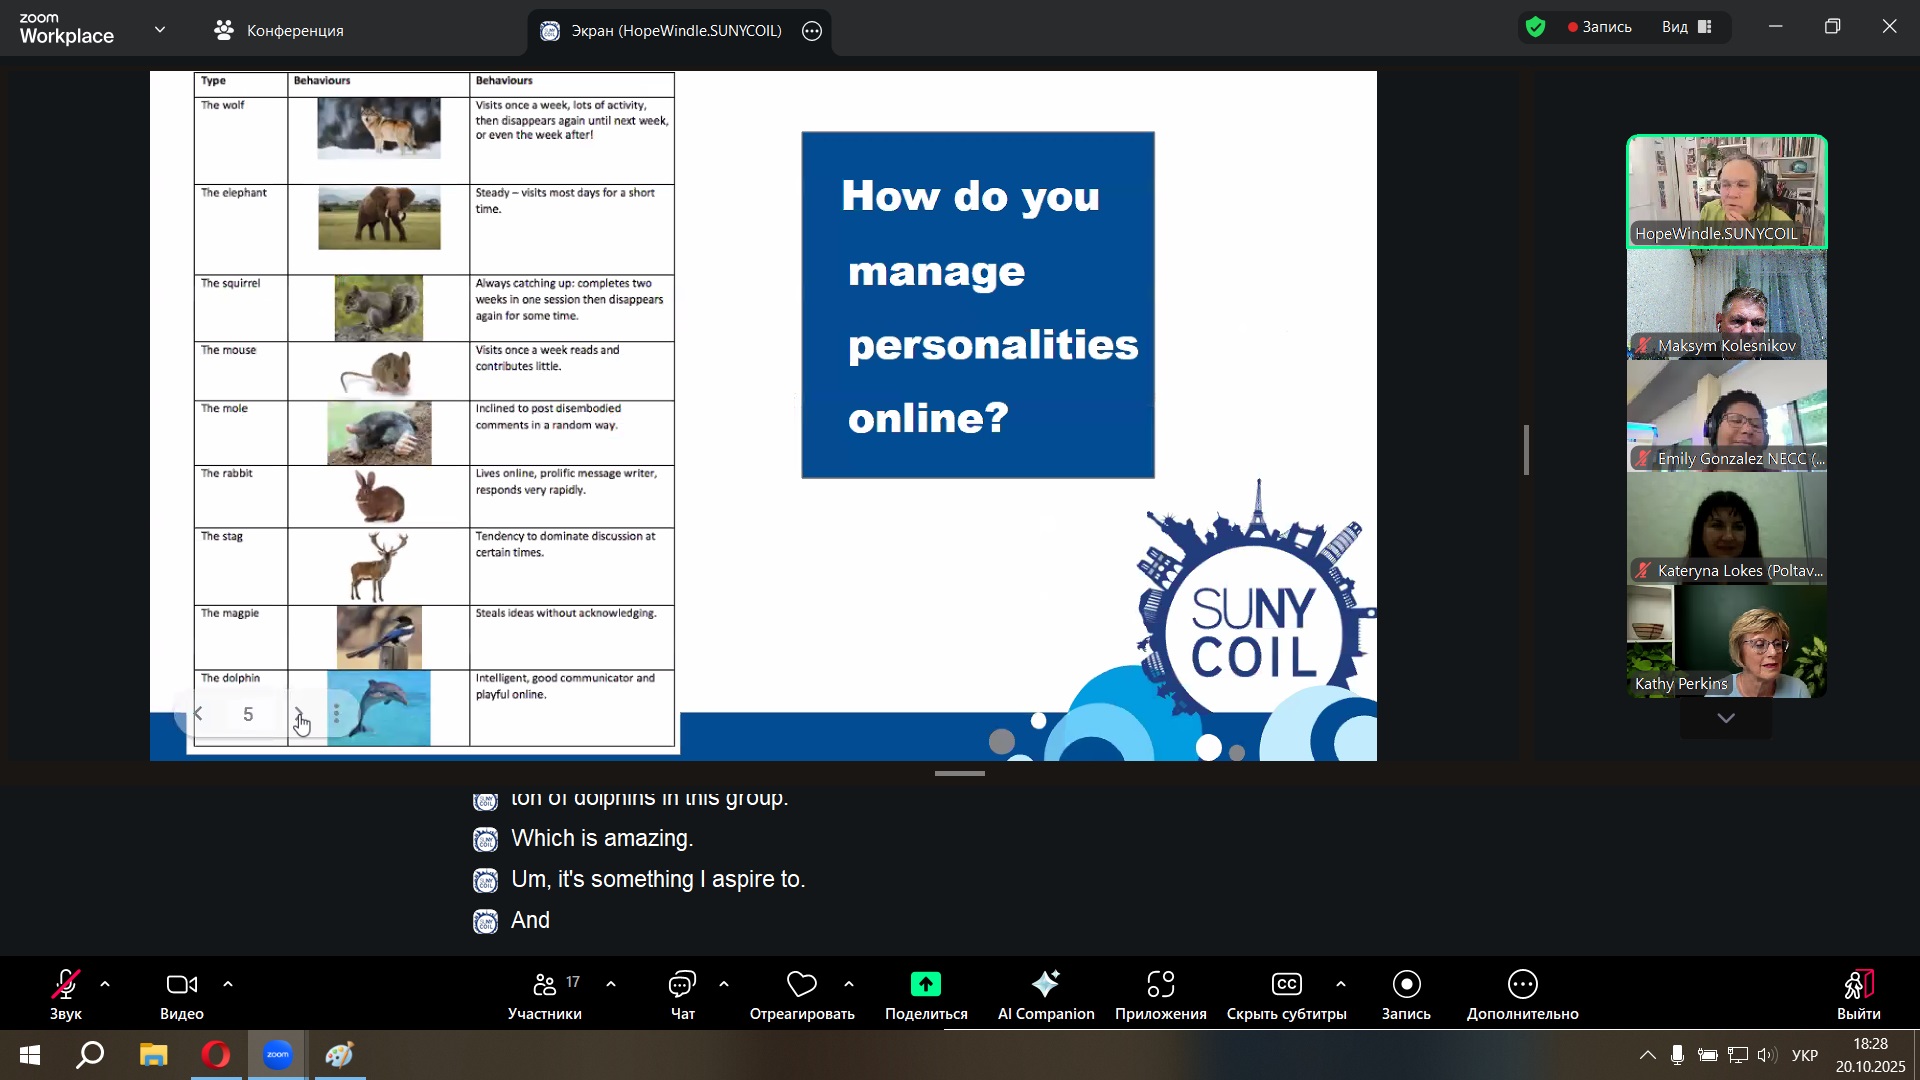The width and height of the screenshot is (1920, 1080).
Task: Expand video options arrow beside camera
Action: [228, 985]
